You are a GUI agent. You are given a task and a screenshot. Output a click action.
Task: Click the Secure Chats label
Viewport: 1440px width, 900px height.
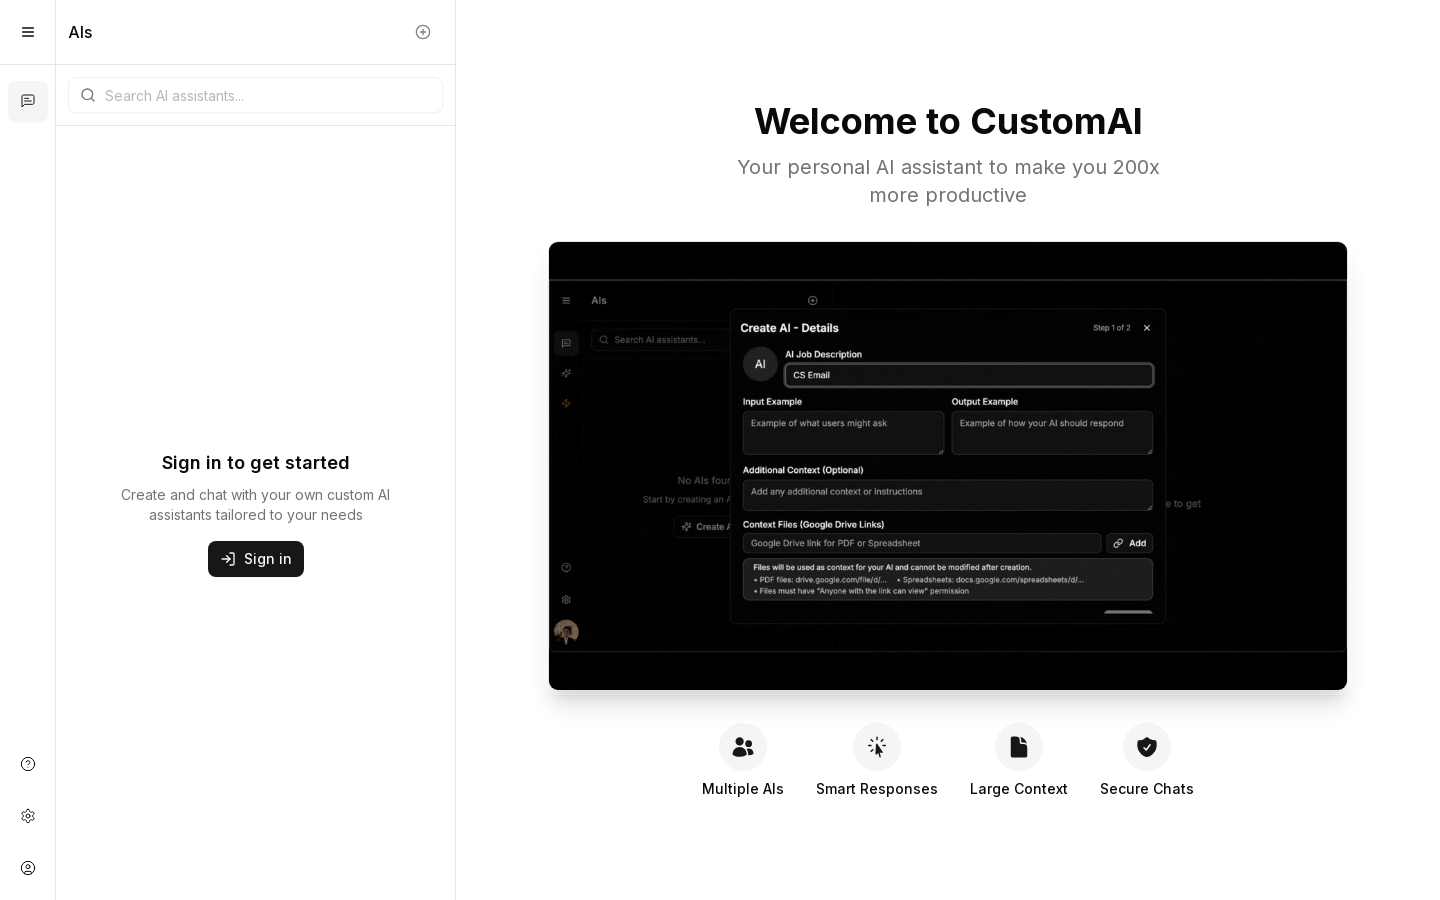(x=1147, y=789)
